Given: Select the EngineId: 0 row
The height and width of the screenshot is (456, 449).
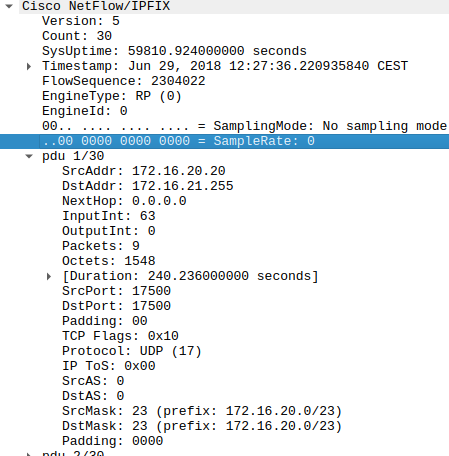Looking at the screenshot, I should click(85, 111).
